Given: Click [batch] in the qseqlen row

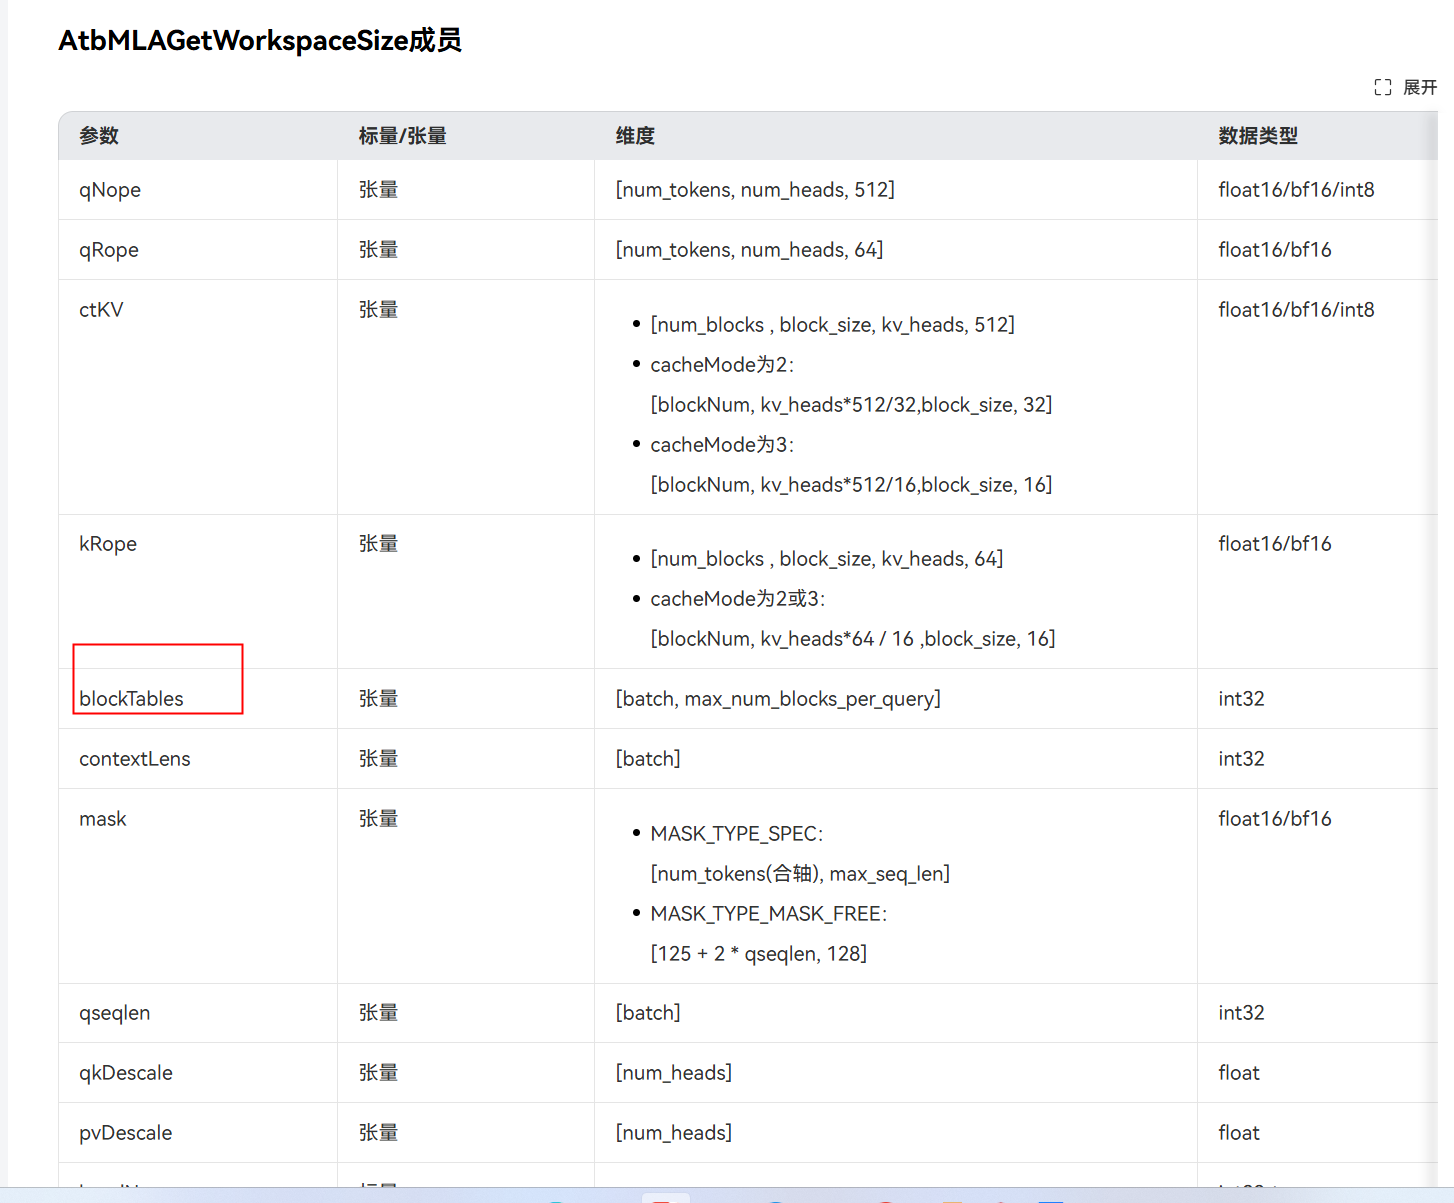Looking at the screenshot, I should coord(648,1013).
